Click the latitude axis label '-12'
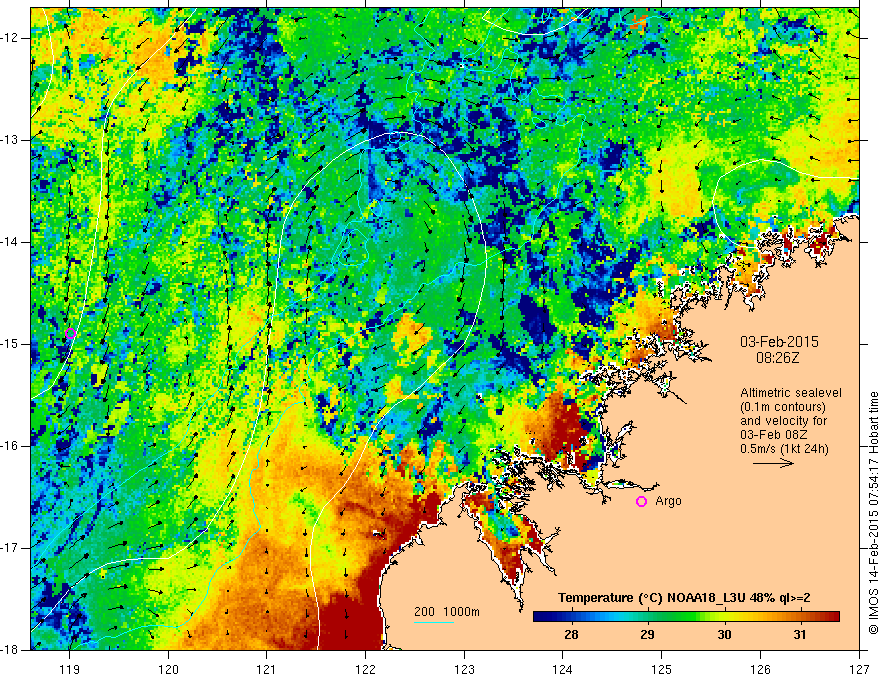The width and height of the screenshot is (880, 680). click(10, 38)
